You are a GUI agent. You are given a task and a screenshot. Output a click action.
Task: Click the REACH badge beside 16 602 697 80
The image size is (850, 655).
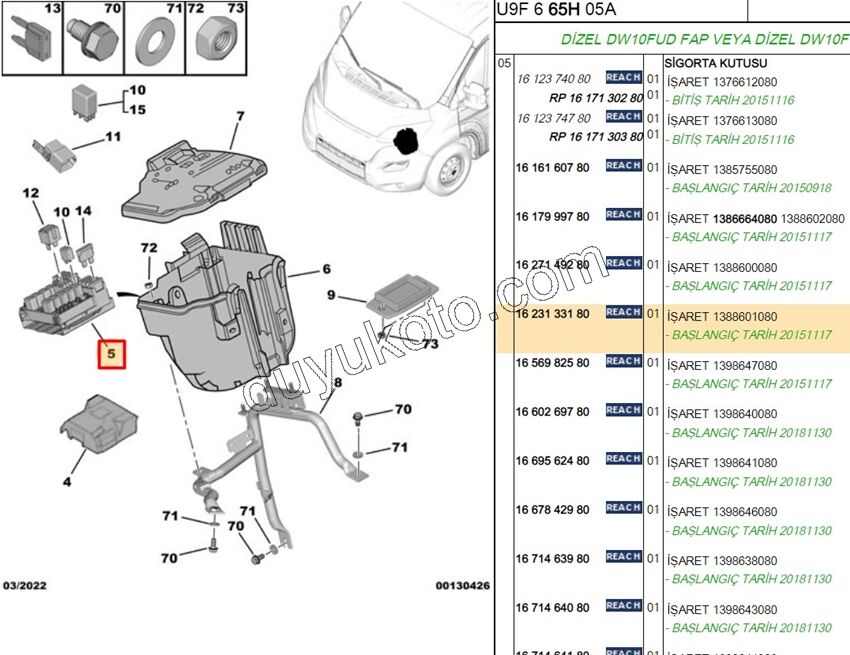[x=625, y=411]
